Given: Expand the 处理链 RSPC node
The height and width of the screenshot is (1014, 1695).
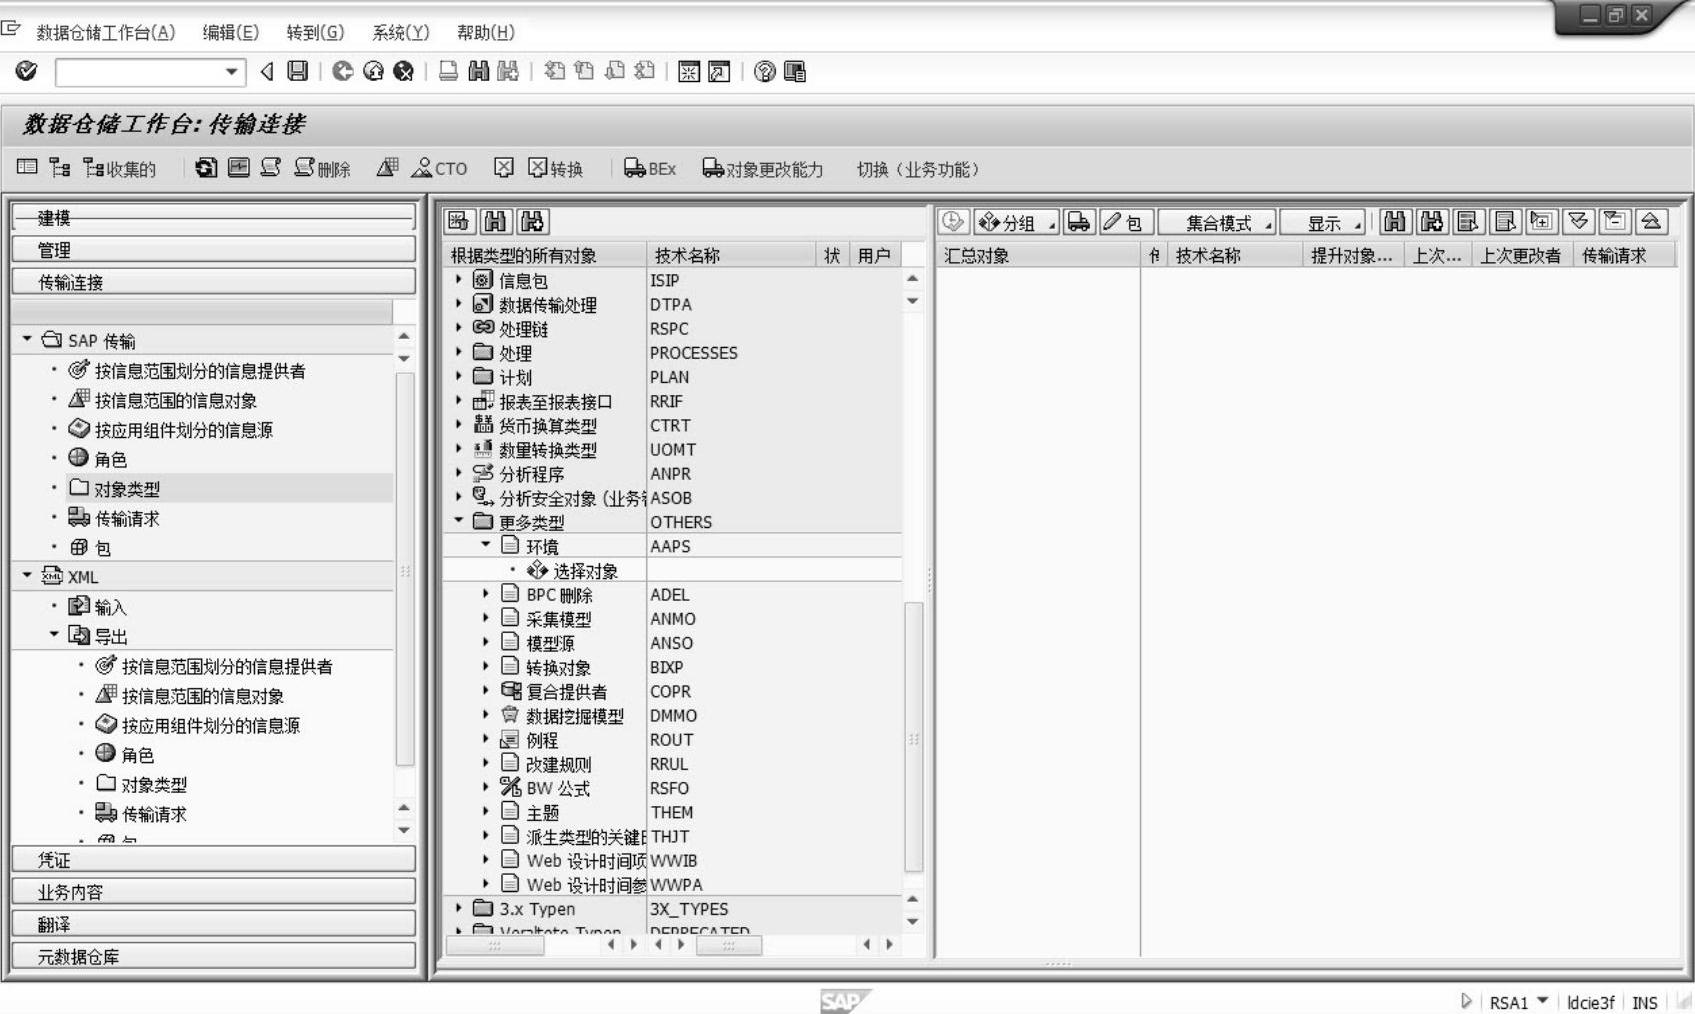Looking at the screenshot, I should [x=459, y=328].
